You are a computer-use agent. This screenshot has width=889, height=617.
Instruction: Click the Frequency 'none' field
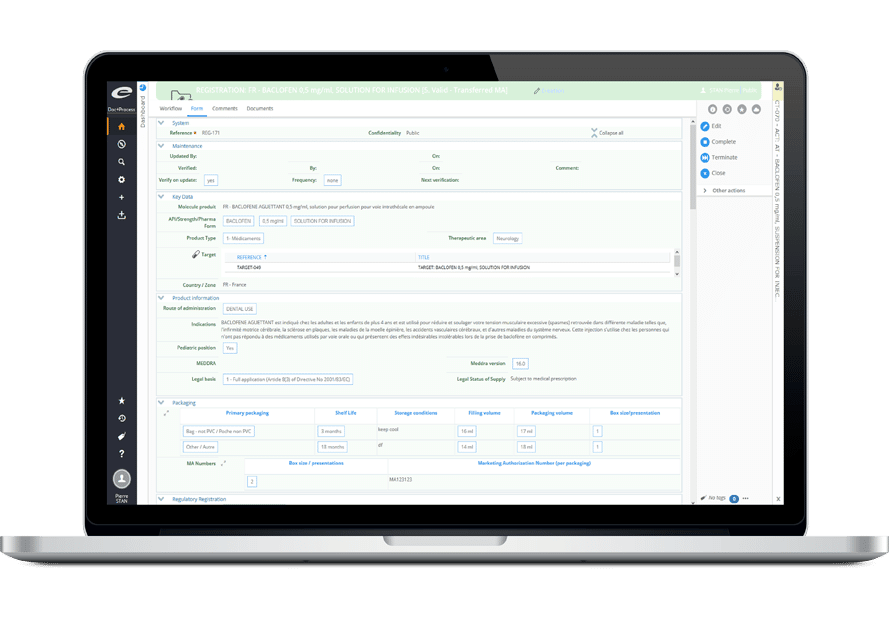[x=333, y=180]
